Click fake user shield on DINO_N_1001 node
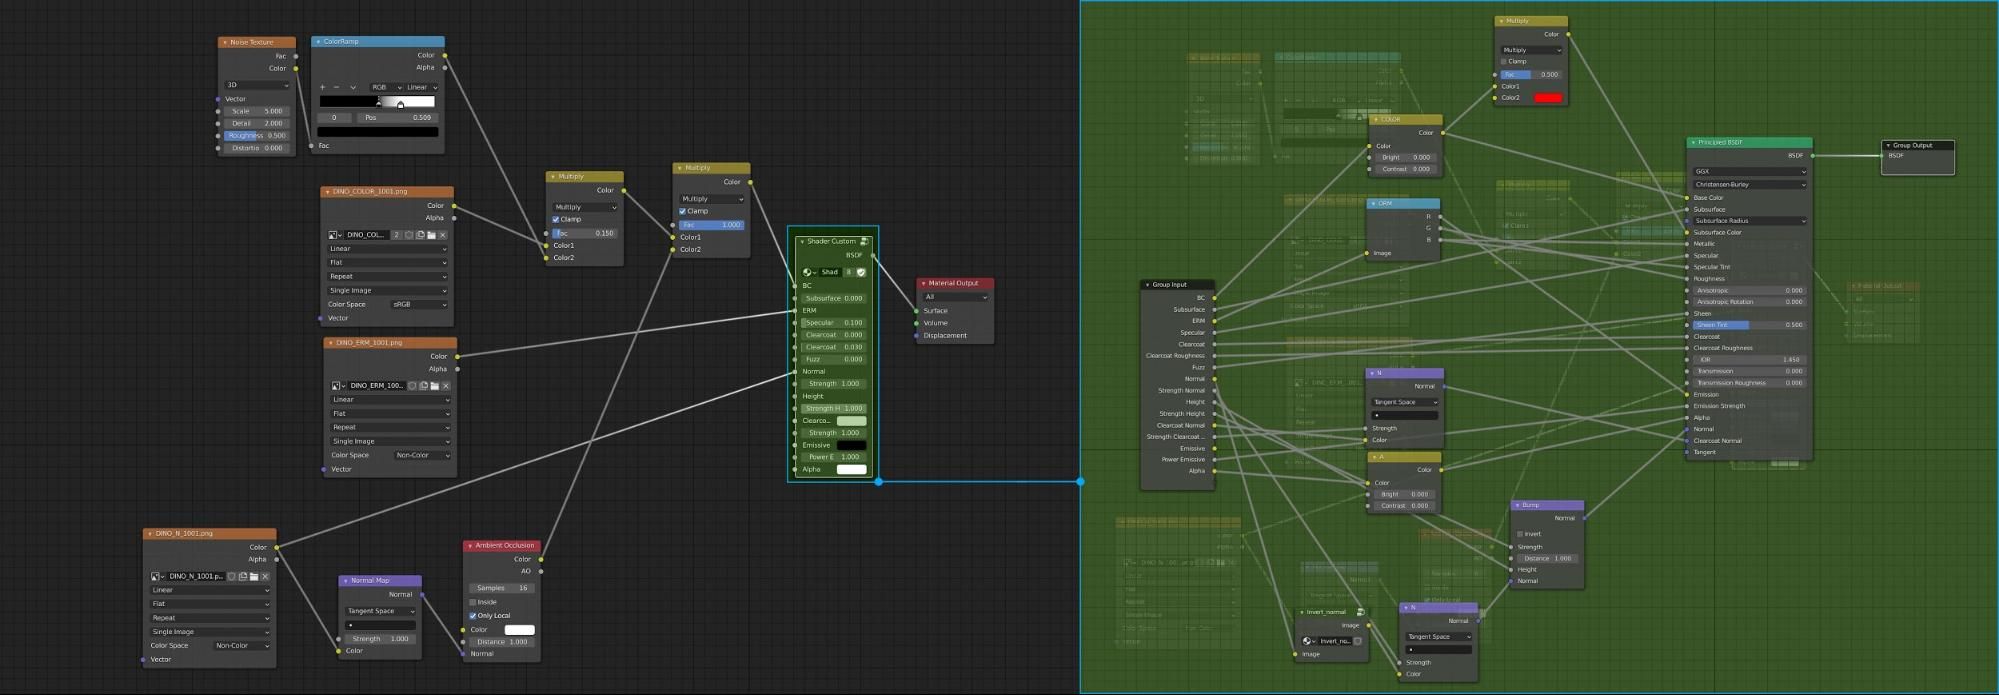Image resolution: width=1999 pixels, height=695 pixels. coord(232,577)
